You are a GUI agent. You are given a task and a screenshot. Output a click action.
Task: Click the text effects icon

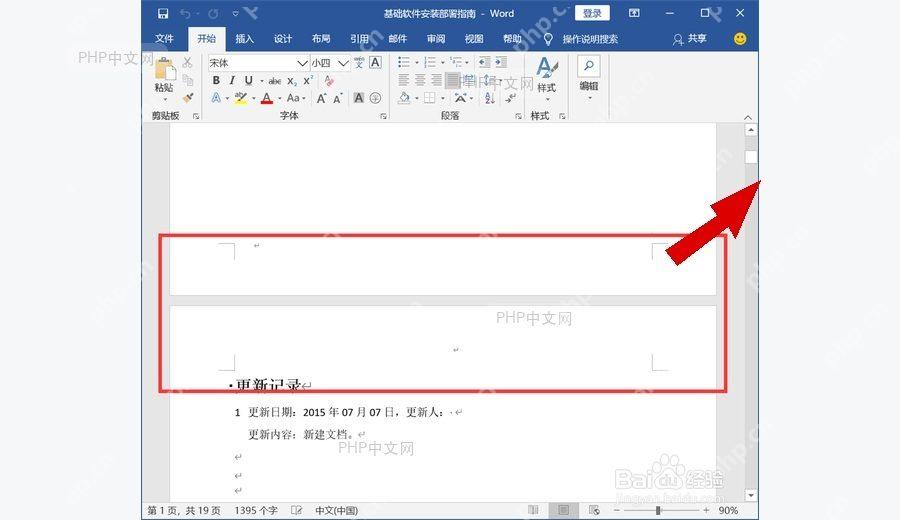point(216,98)
